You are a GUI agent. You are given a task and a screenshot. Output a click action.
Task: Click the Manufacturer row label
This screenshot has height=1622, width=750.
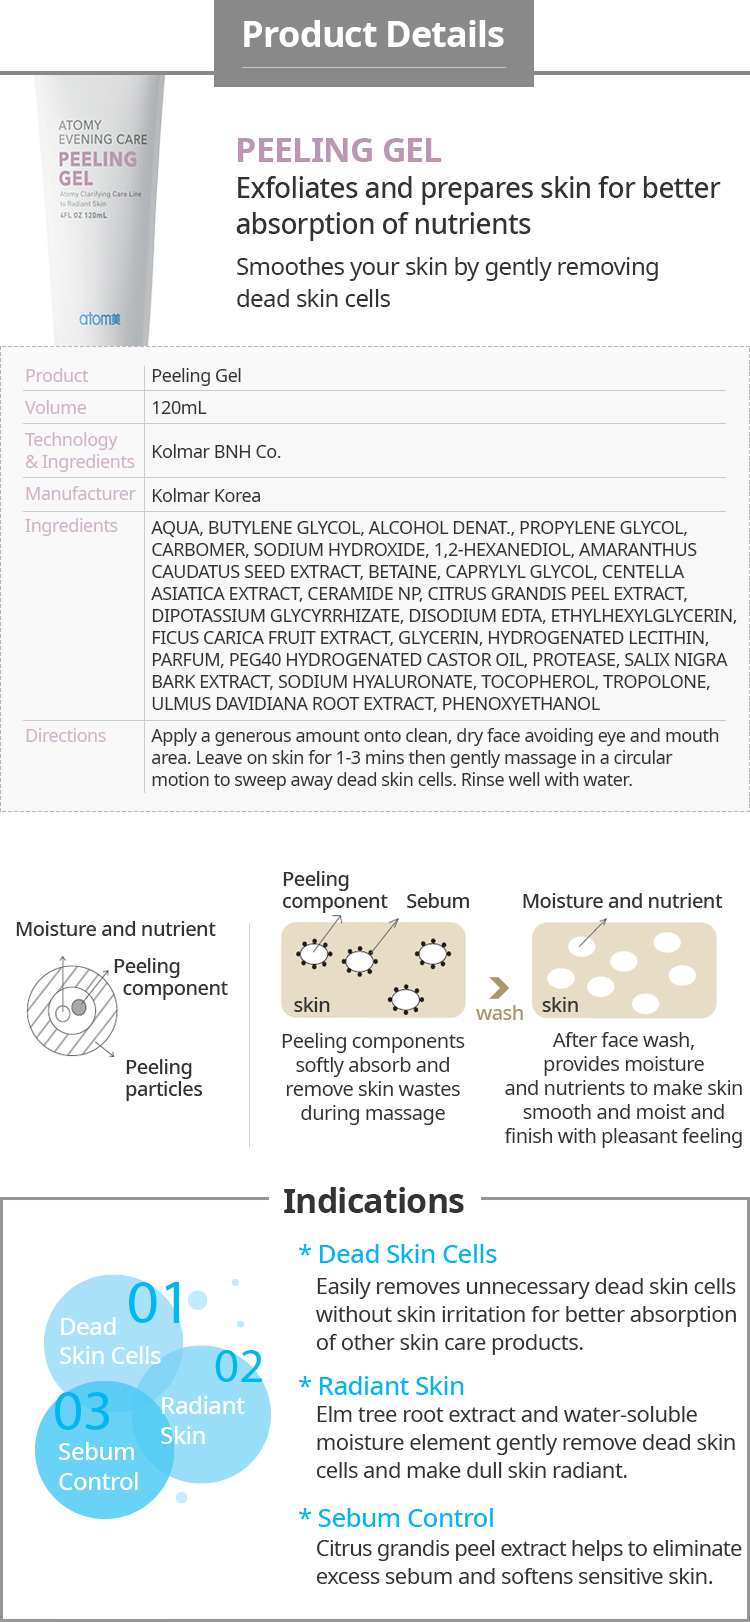point(80,494)
